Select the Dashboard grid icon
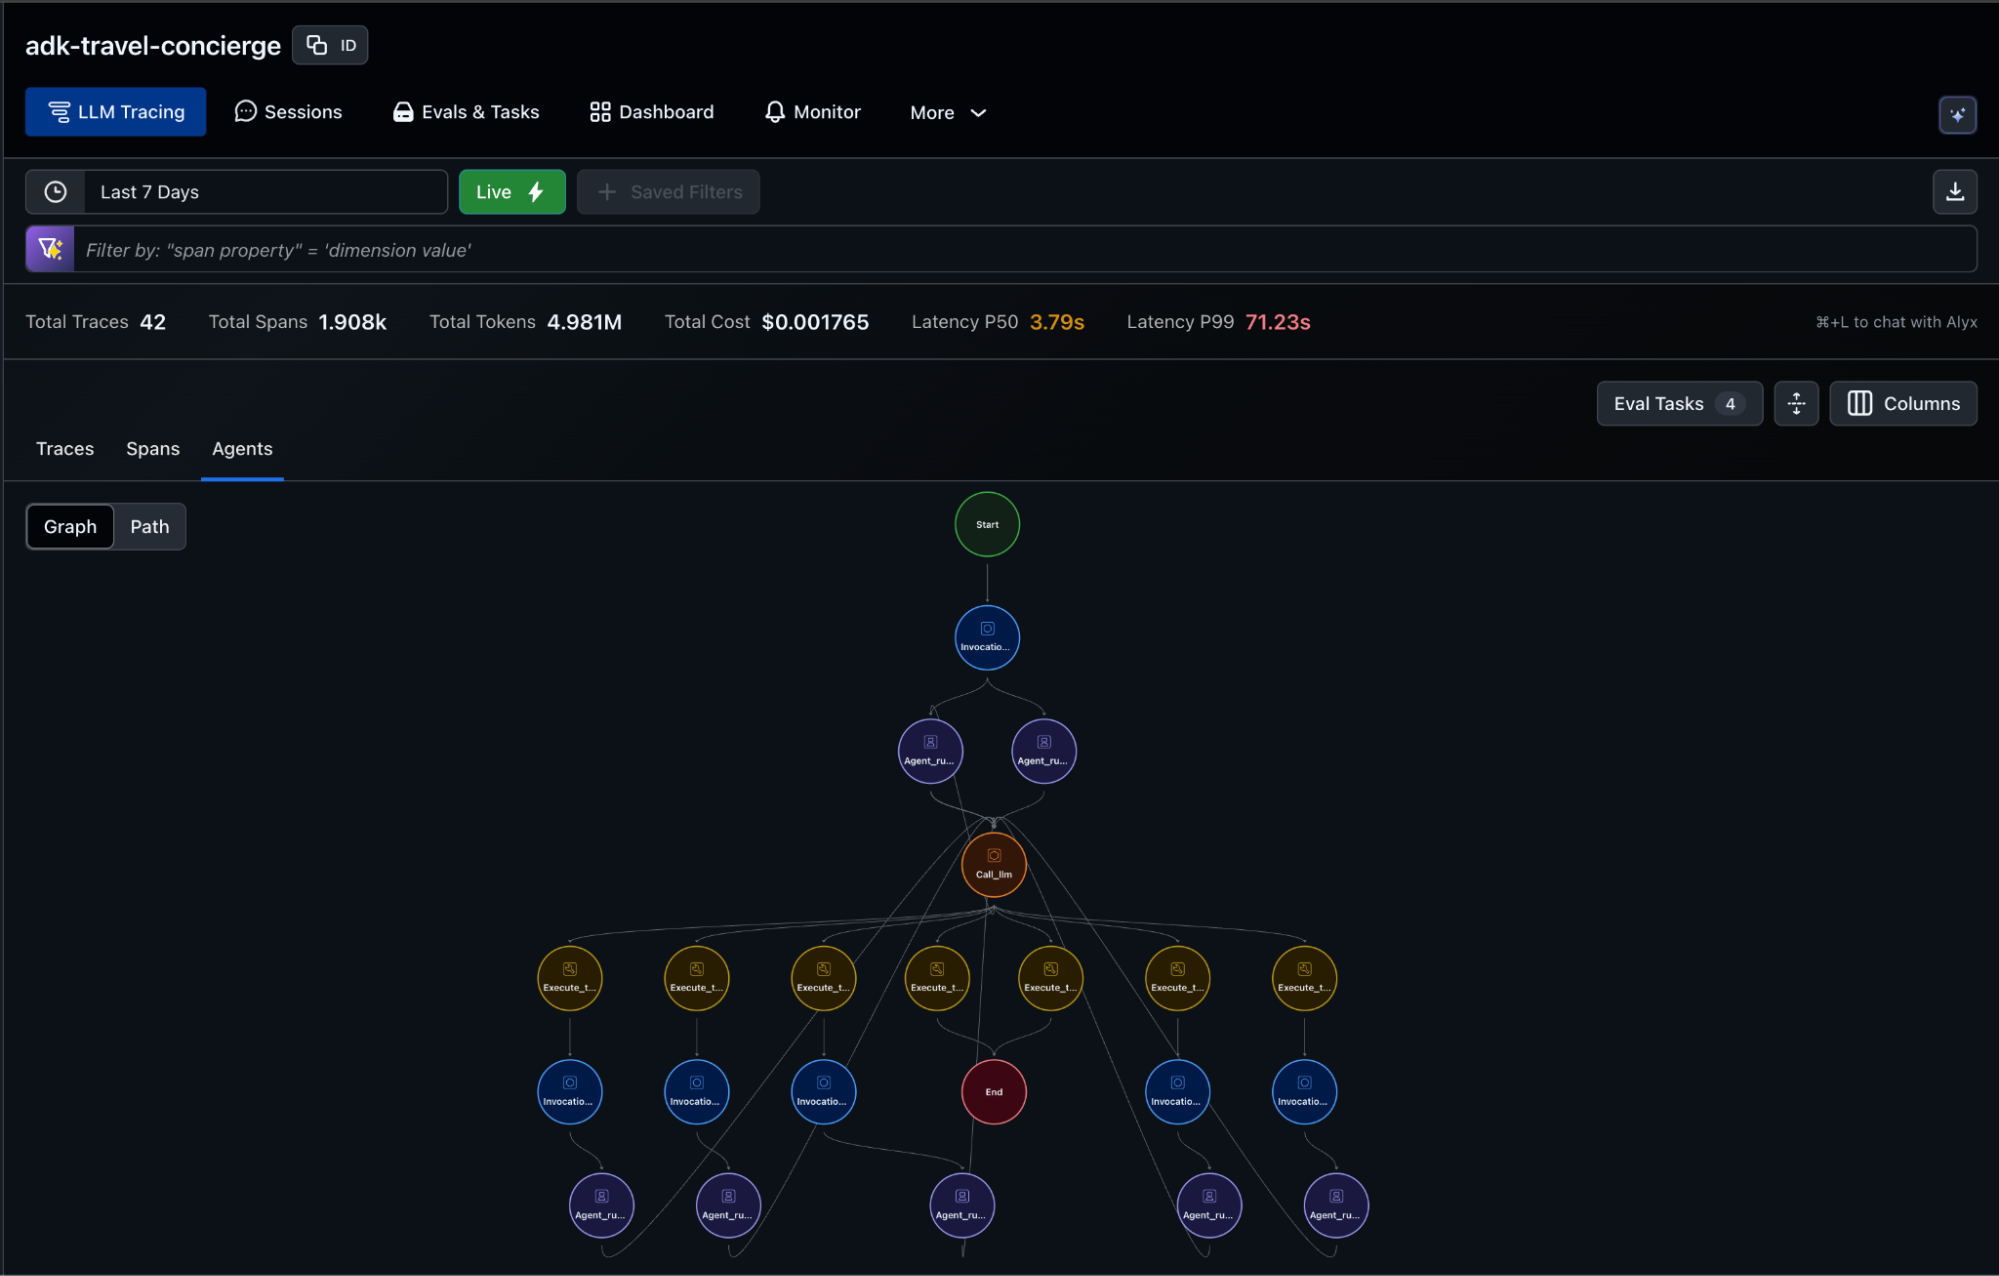 [x=600, y=111]
